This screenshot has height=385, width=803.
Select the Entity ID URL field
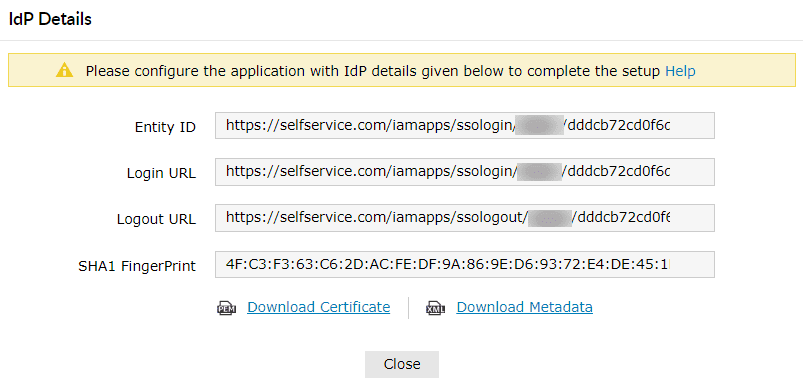[x=464, y=125]
